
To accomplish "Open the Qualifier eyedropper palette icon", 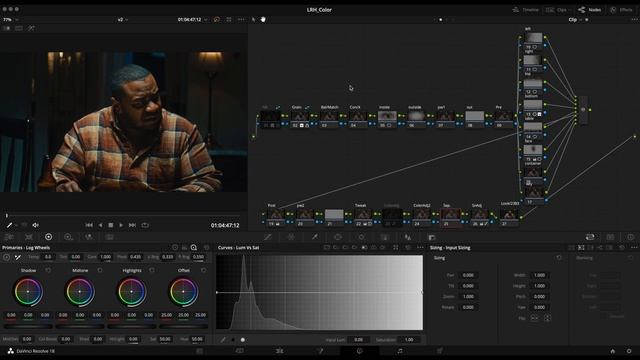I will [x=315, y=237].
